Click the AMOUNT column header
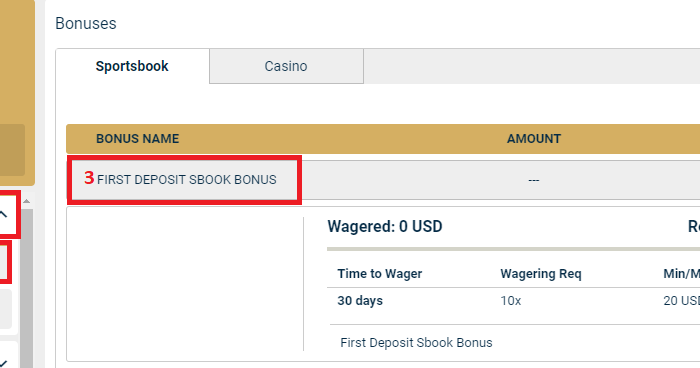 534,139
